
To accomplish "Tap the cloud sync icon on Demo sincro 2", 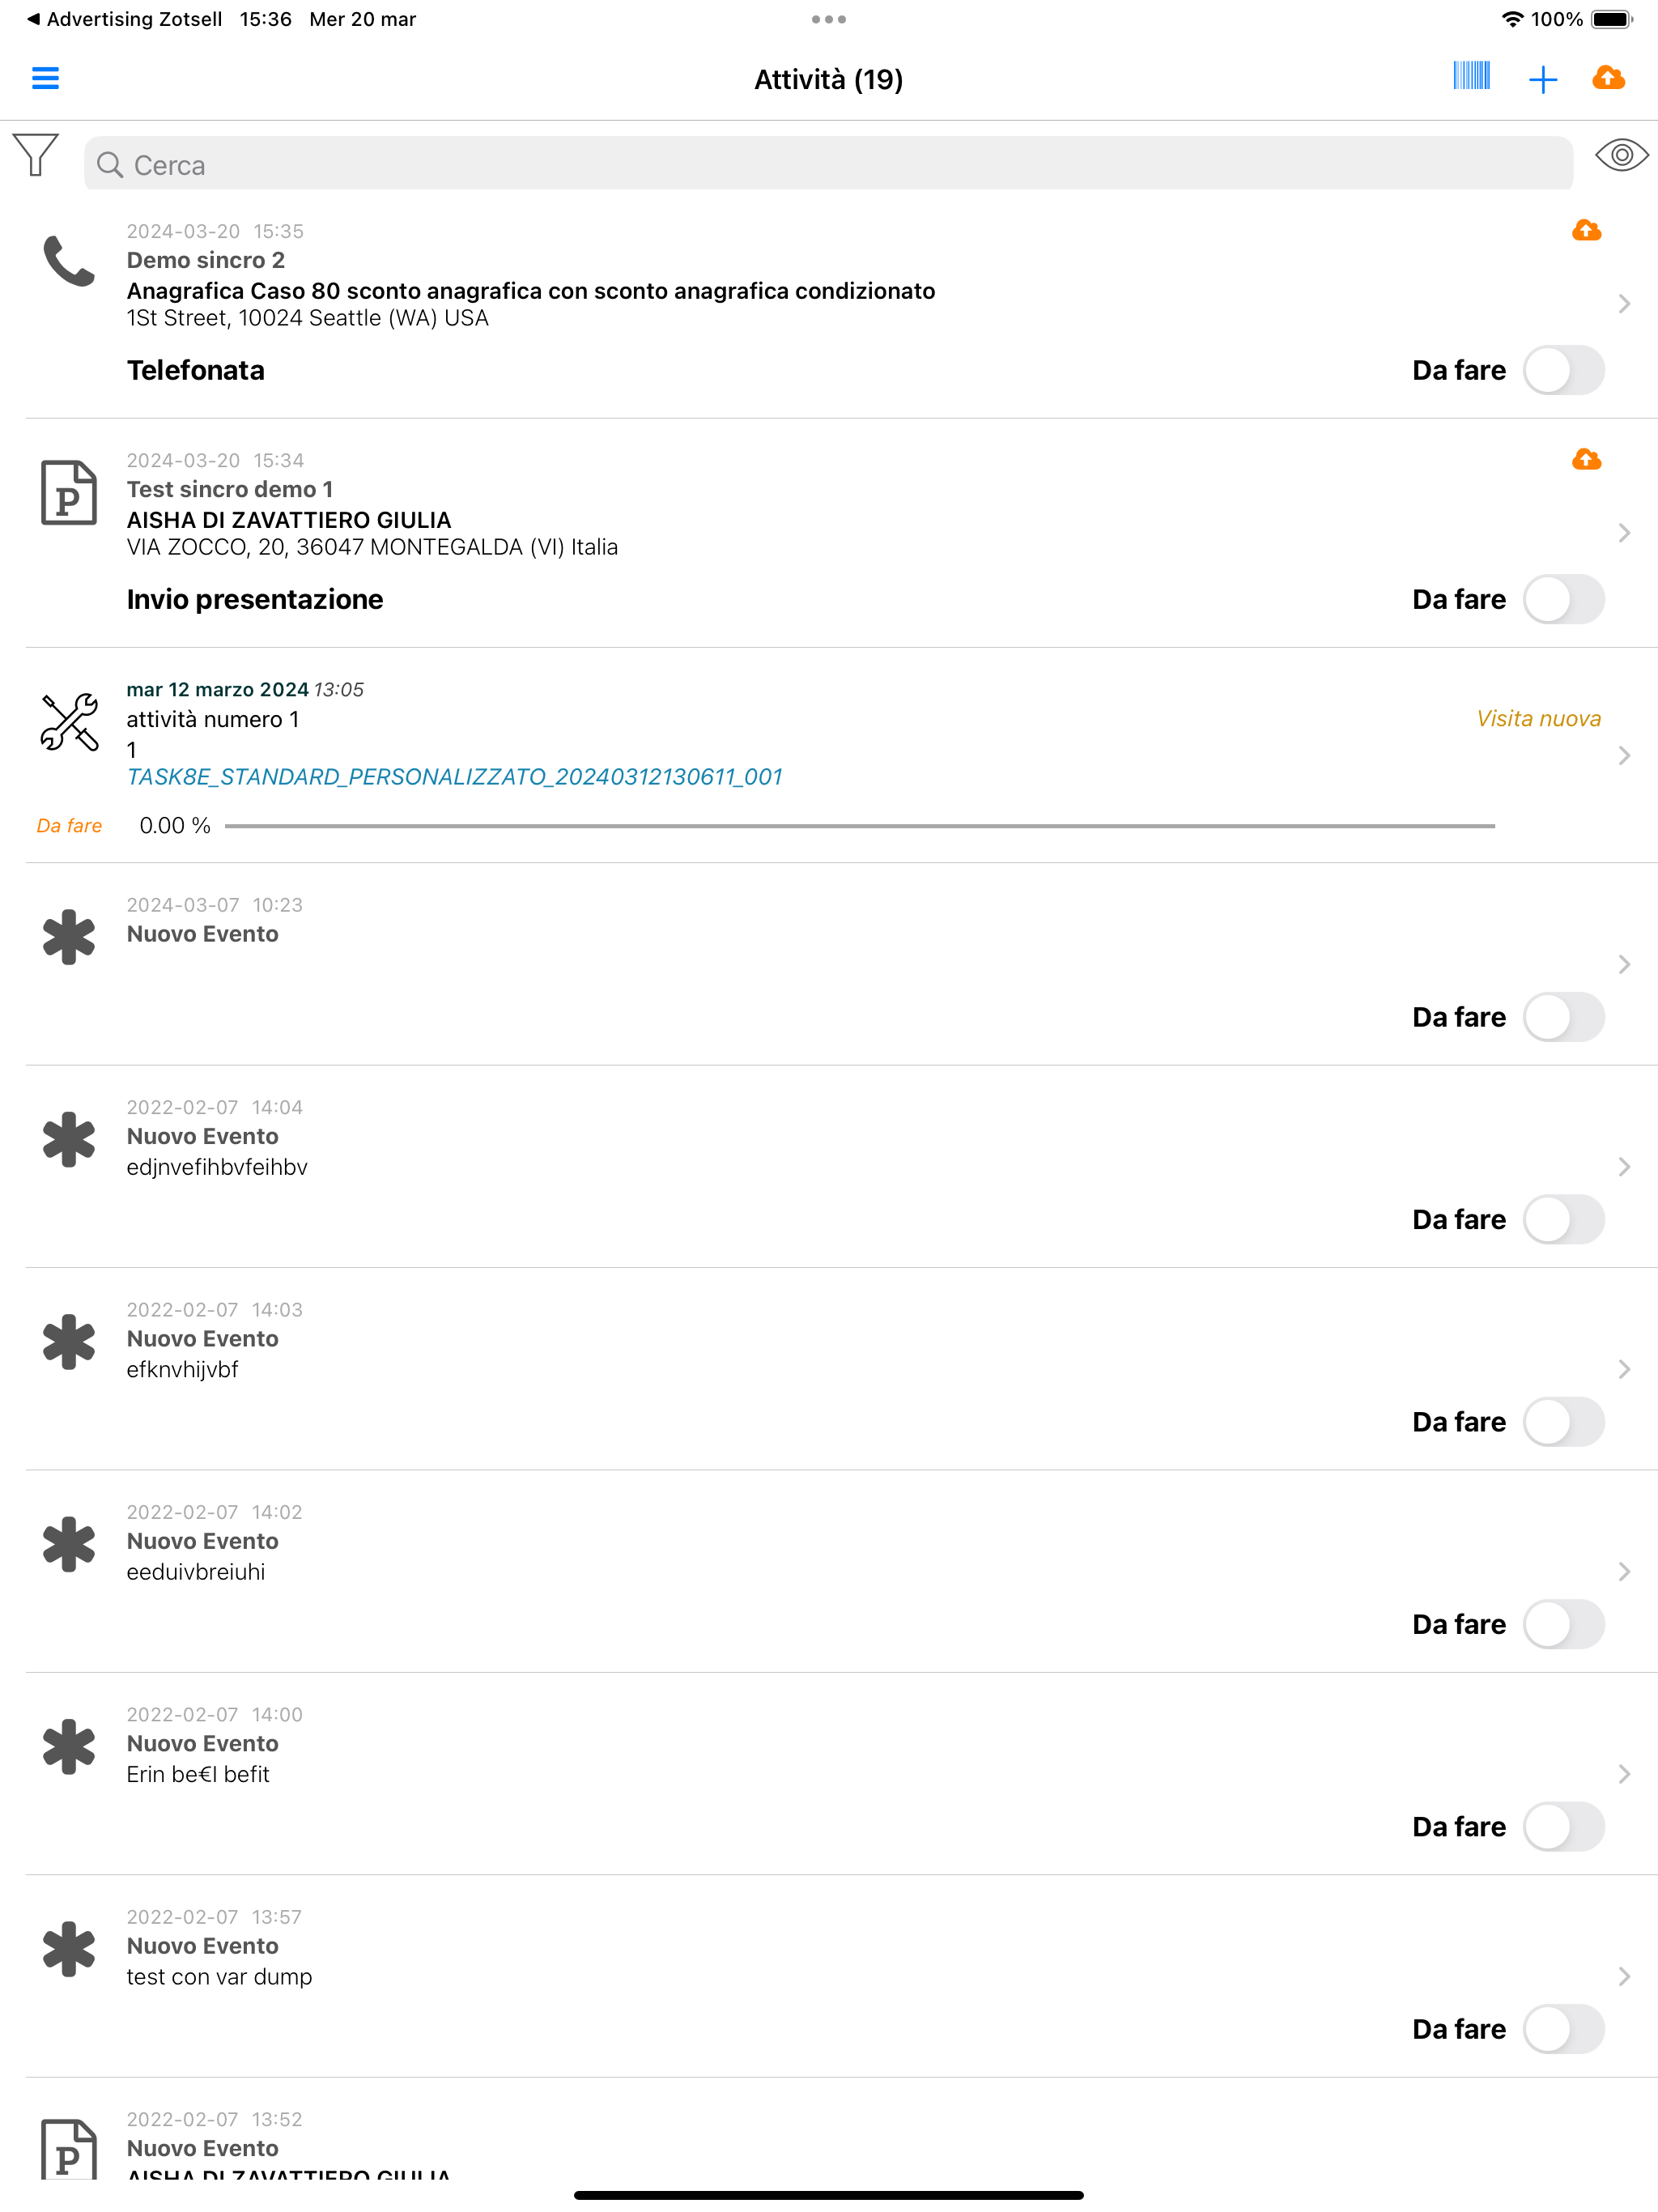I will tap(1586, 230).
